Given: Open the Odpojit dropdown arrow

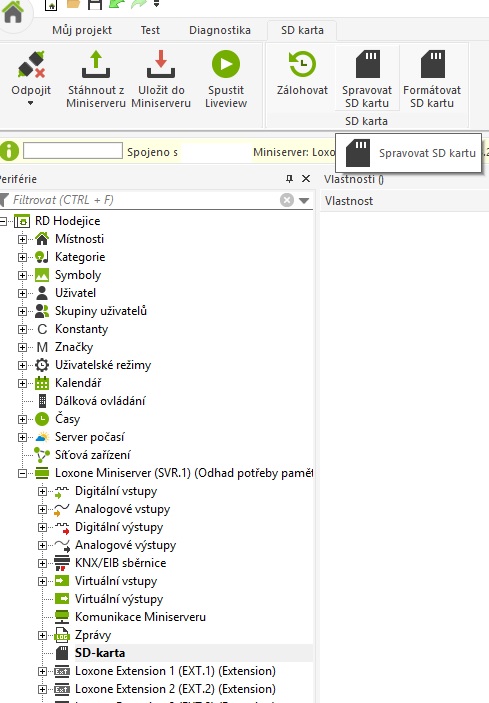Looking at the screenshot, I should [x=30, y=103].
